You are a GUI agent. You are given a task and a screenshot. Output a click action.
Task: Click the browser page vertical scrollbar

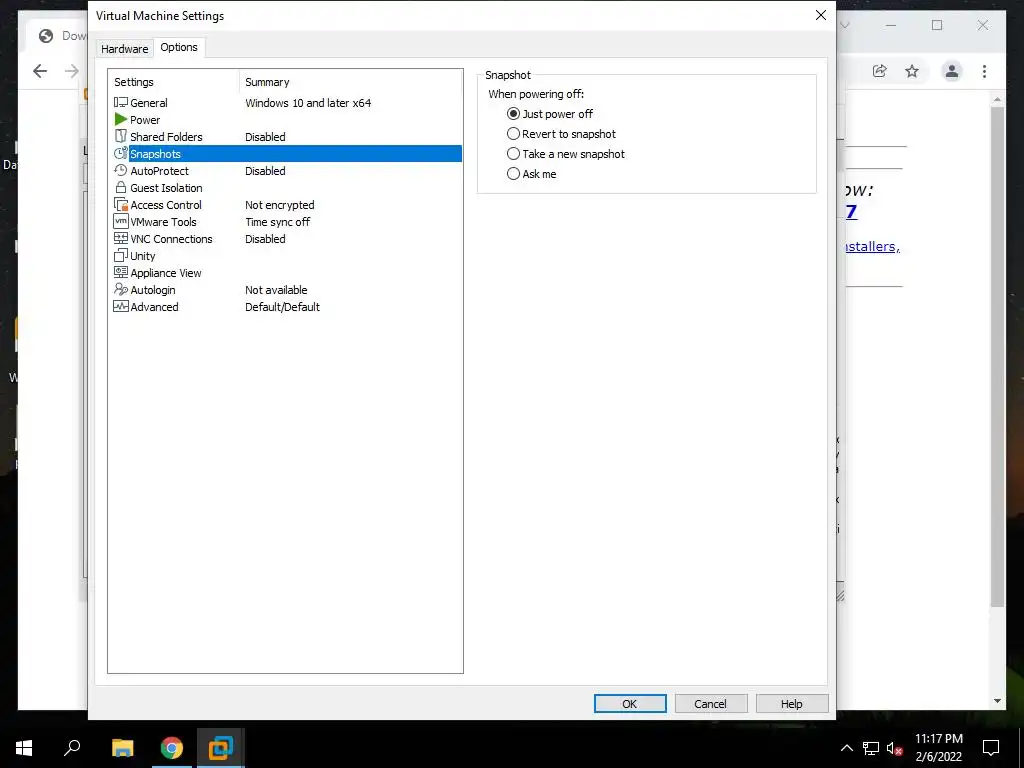(997, 356)
